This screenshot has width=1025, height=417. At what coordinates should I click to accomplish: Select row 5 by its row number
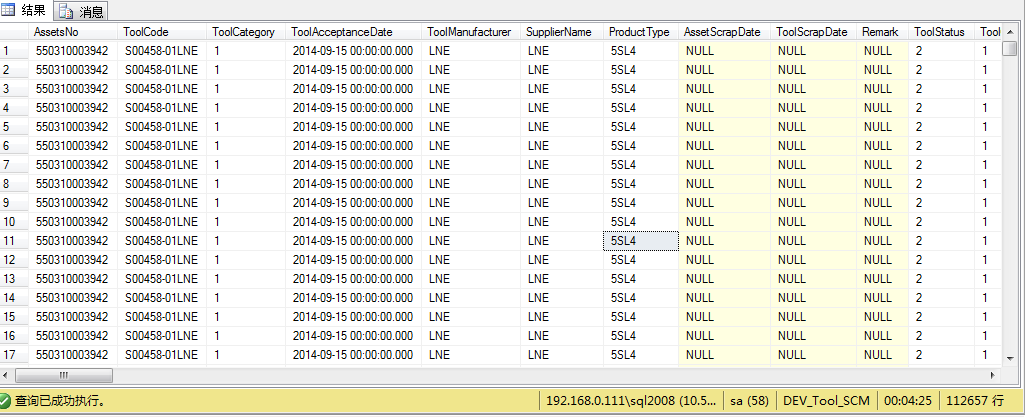click(x=14, y=127)
